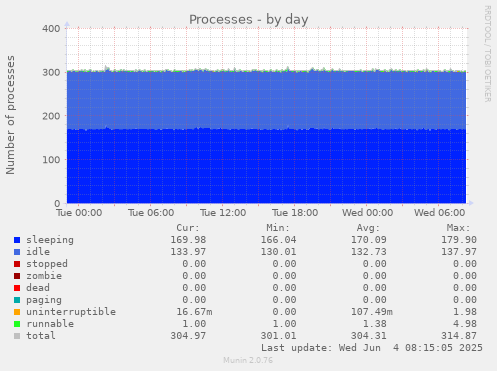Viewport: 497px width, 371px height.
Task: Click the stopped legend color swatch
Action: coord(17,264)
